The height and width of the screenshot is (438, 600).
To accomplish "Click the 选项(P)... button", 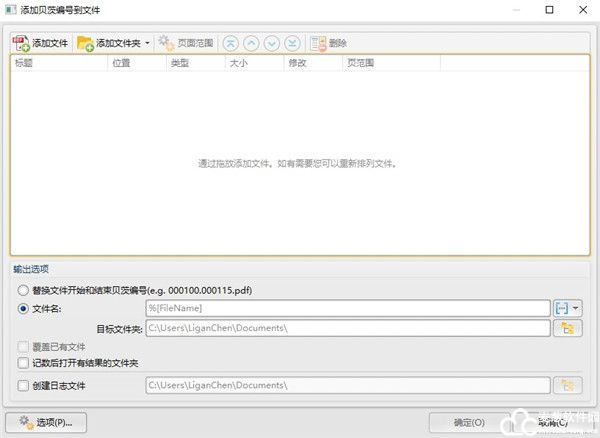I will pos(45,422).
